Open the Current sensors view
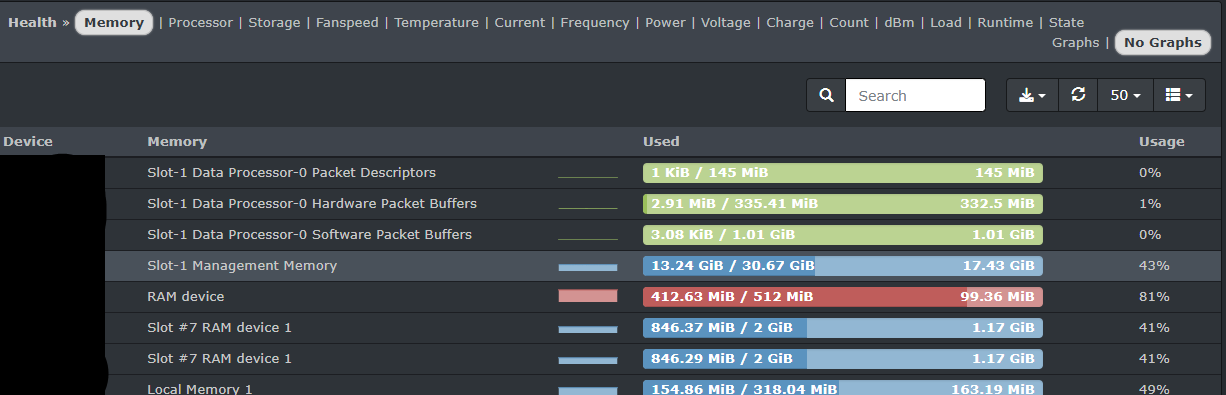This screenshot has height=395, width=1226. 520,22
